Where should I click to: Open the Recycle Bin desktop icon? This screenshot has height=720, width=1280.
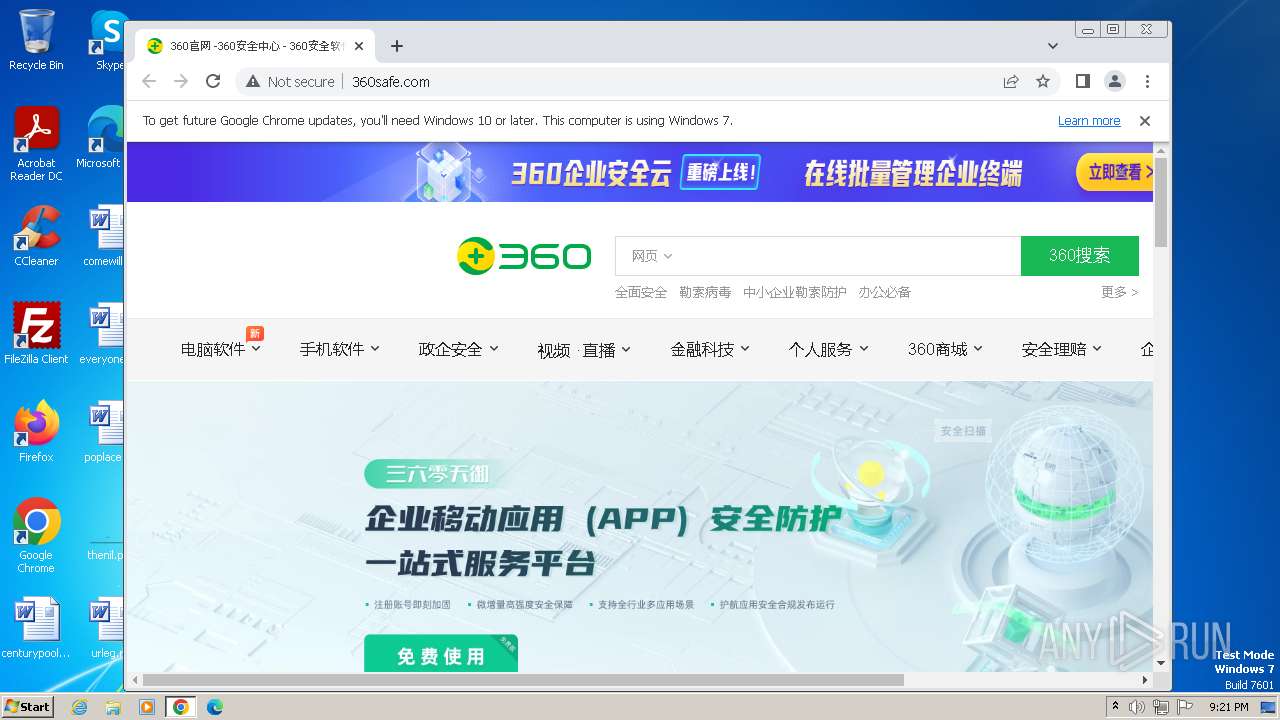pyautogui.click(x=36, y=40)
